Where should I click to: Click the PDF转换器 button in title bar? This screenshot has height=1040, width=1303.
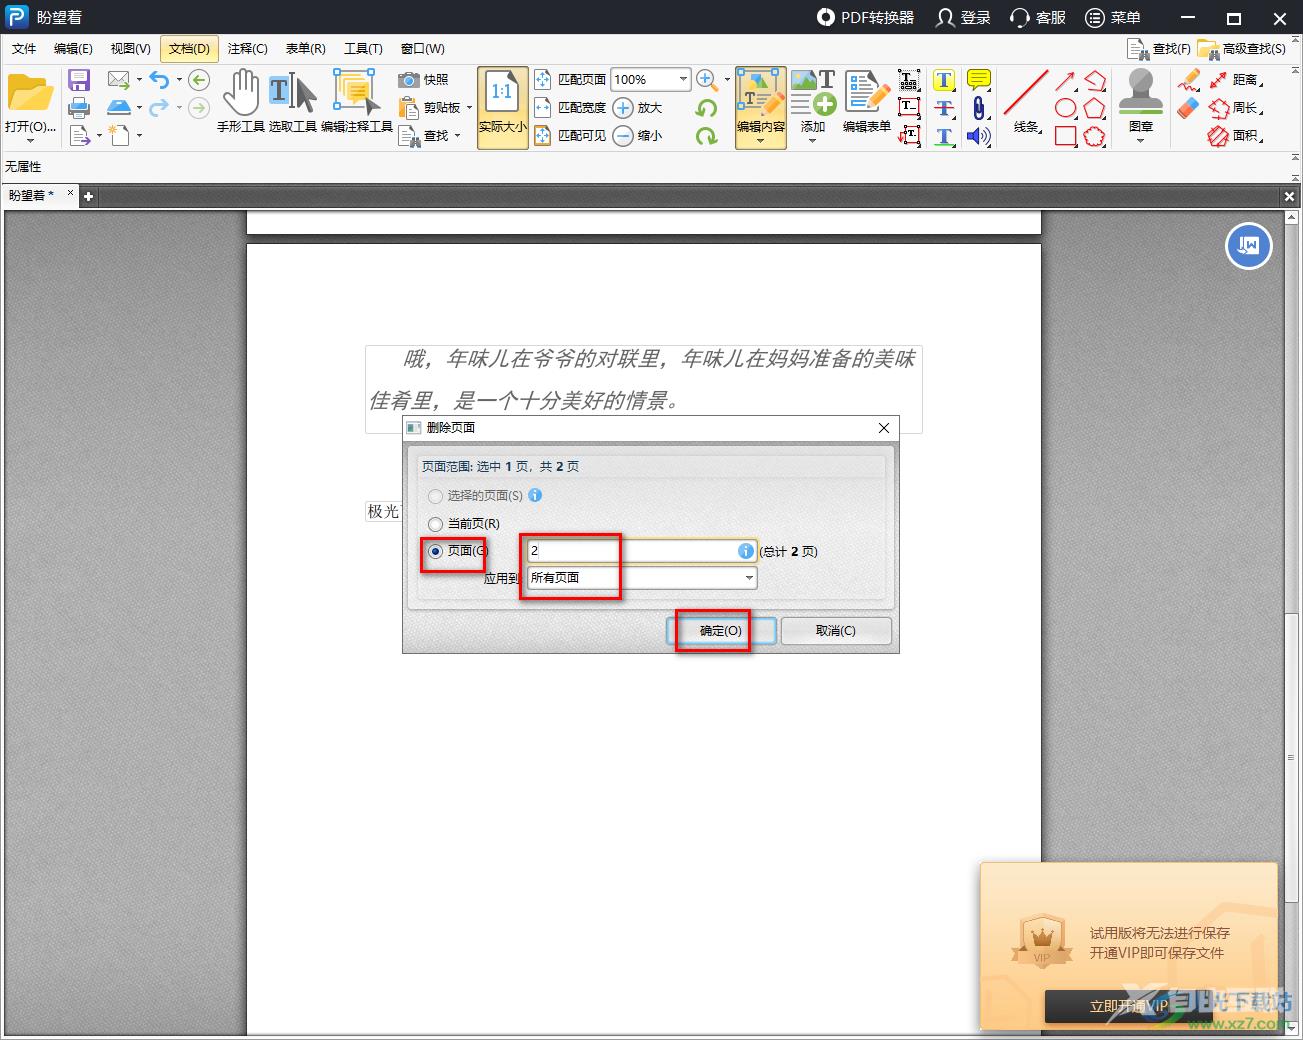pos(865,17)
